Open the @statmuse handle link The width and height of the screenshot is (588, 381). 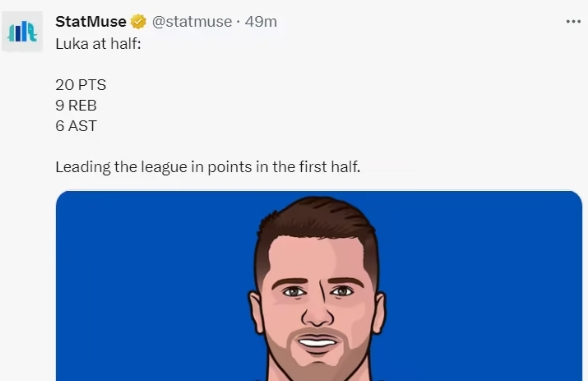192,22
